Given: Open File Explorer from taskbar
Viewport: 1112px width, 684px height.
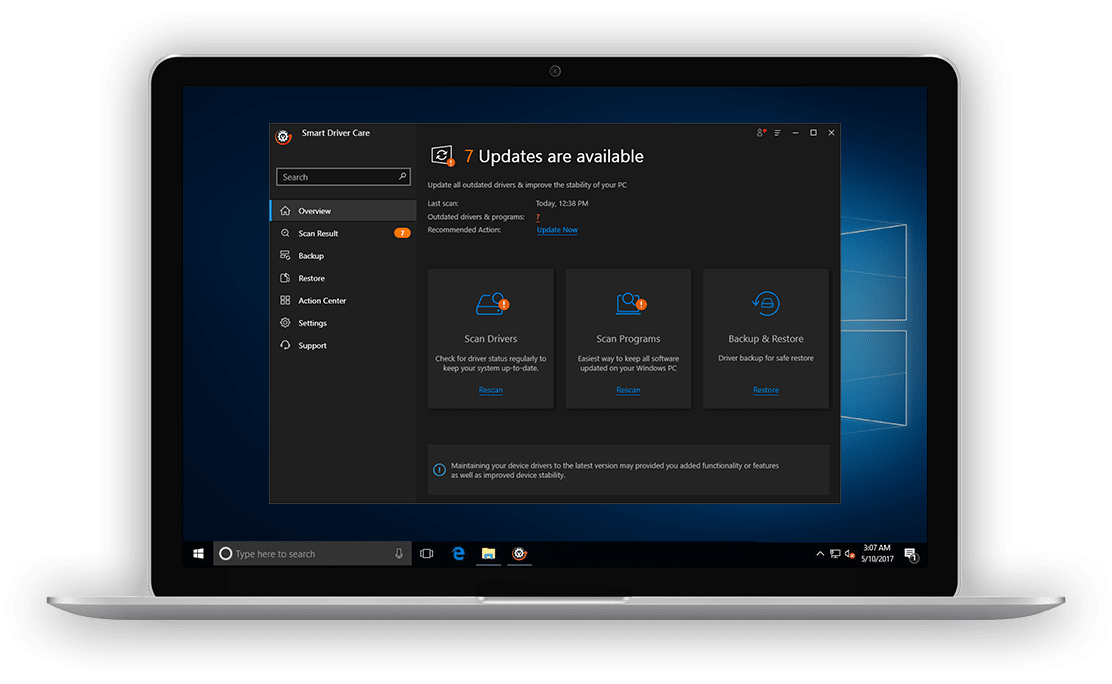Looking at the screenshot, I should click(x=489, y=553).
